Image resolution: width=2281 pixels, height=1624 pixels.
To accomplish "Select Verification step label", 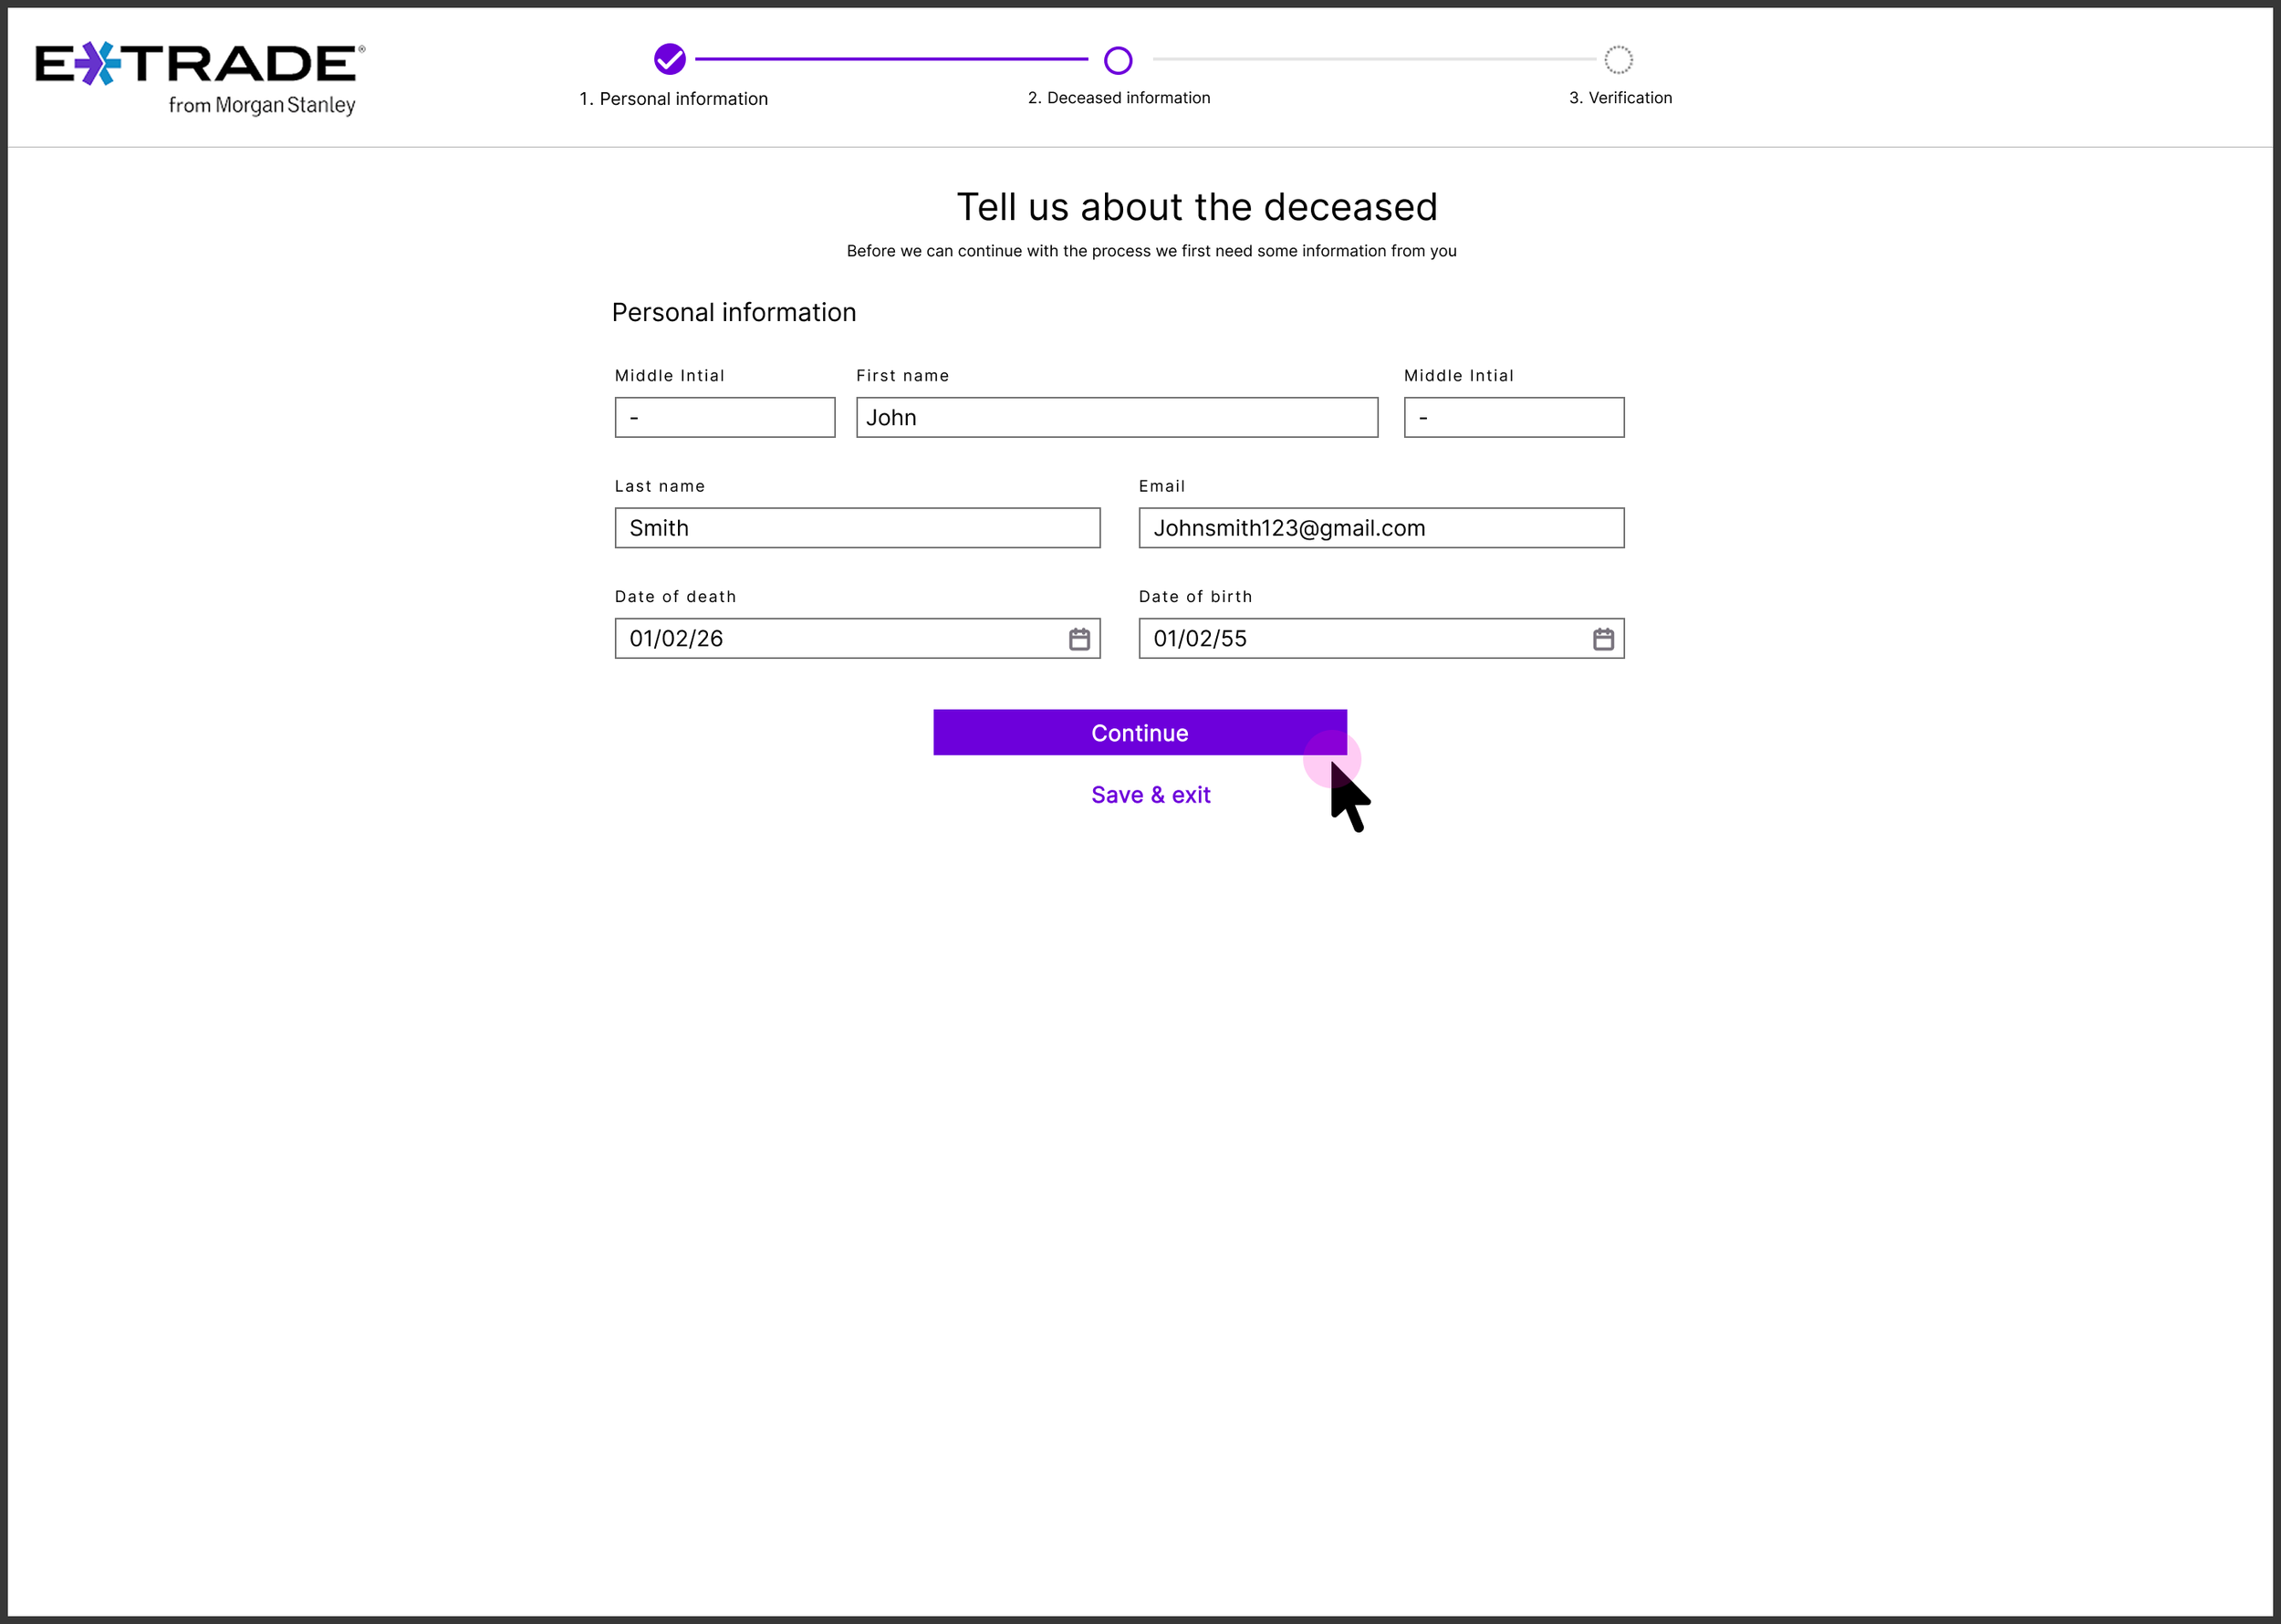I will tap(1619, 98).
